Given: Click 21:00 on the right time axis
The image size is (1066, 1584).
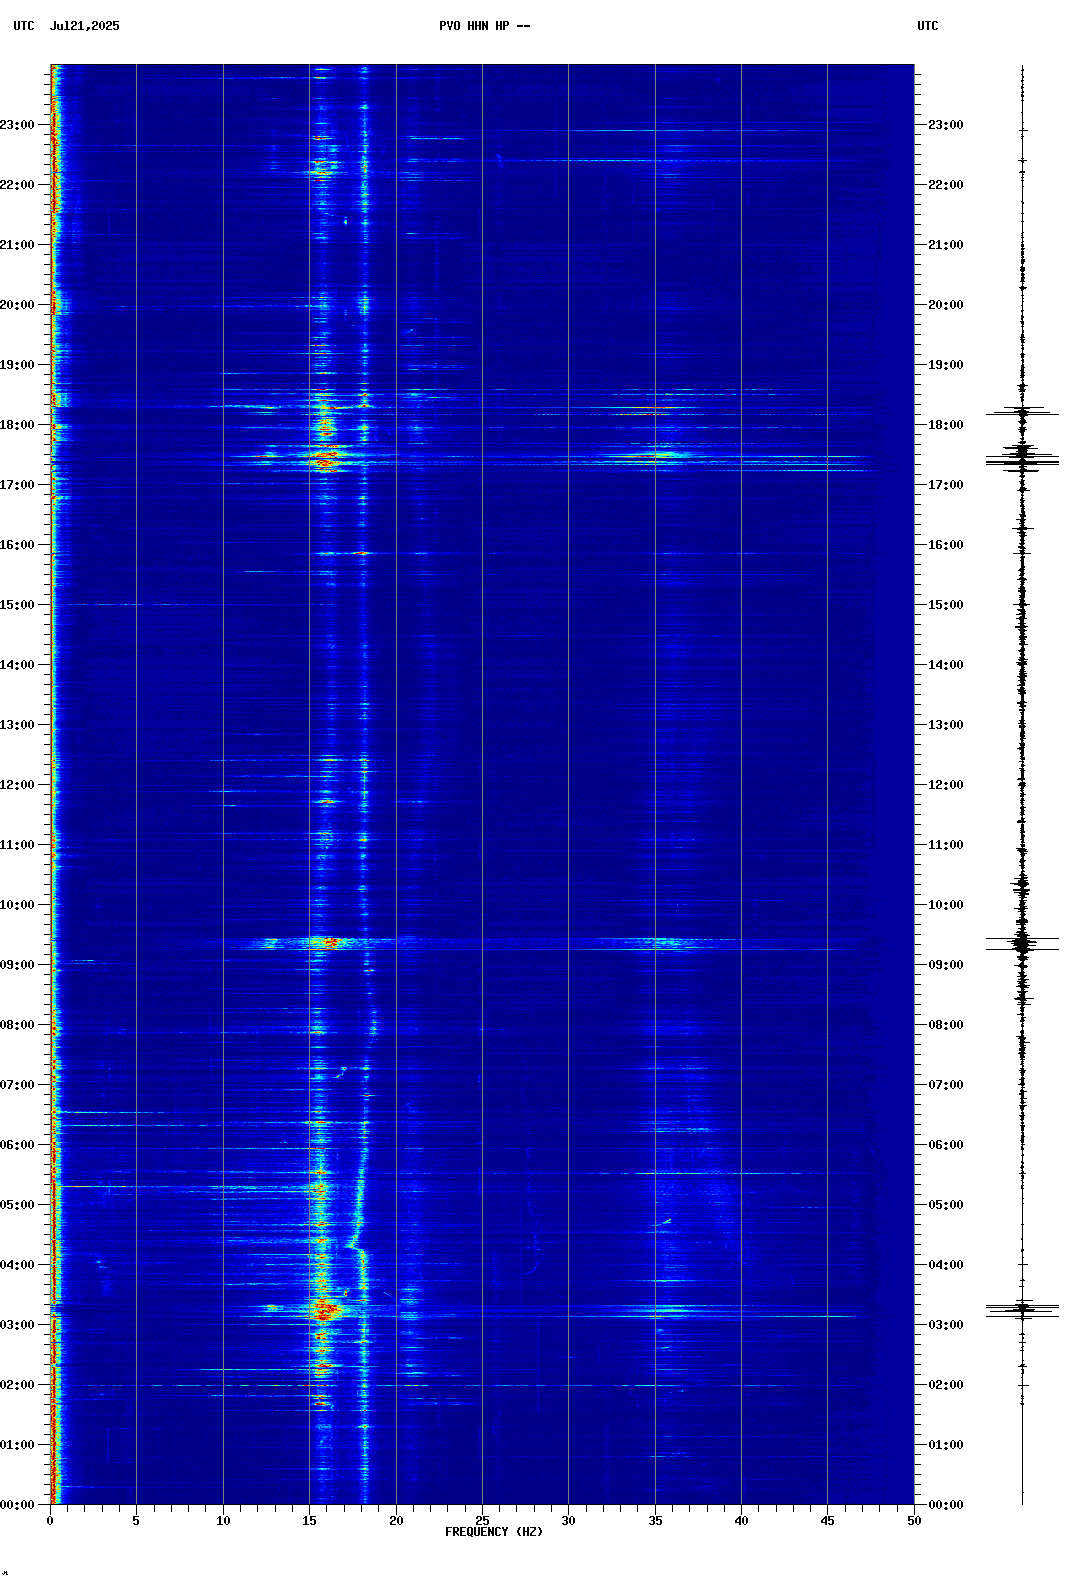Looking at the screenshot, I should click(x=946, y=245).
